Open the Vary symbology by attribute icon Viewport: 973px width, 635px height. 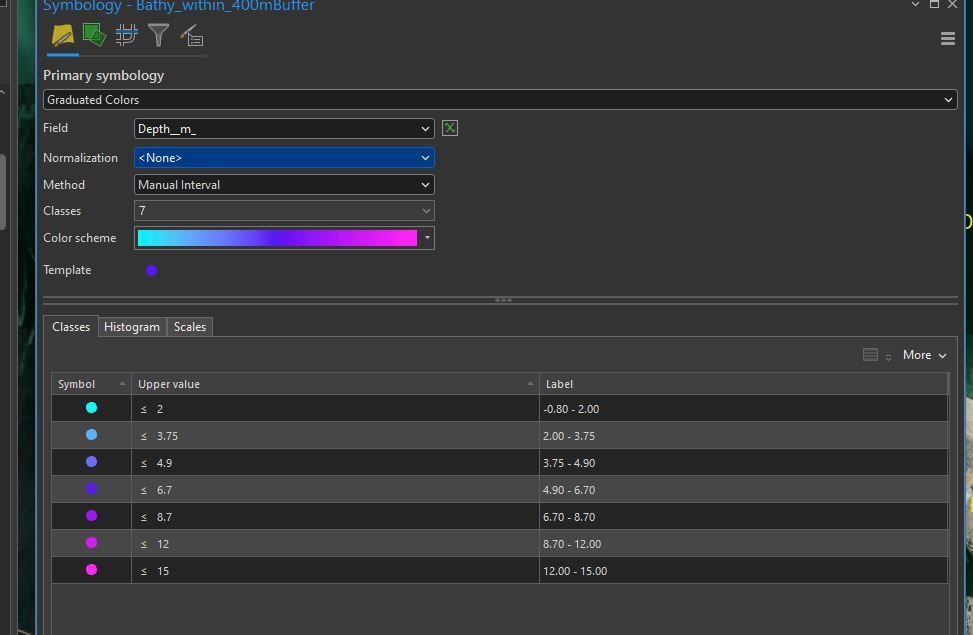94,35
